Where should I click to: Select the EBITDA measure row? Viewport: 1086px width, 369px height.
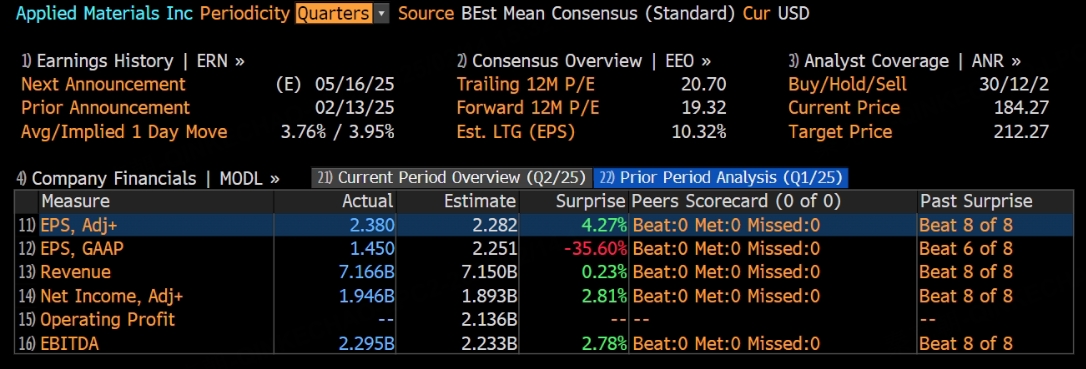(544, 343)
